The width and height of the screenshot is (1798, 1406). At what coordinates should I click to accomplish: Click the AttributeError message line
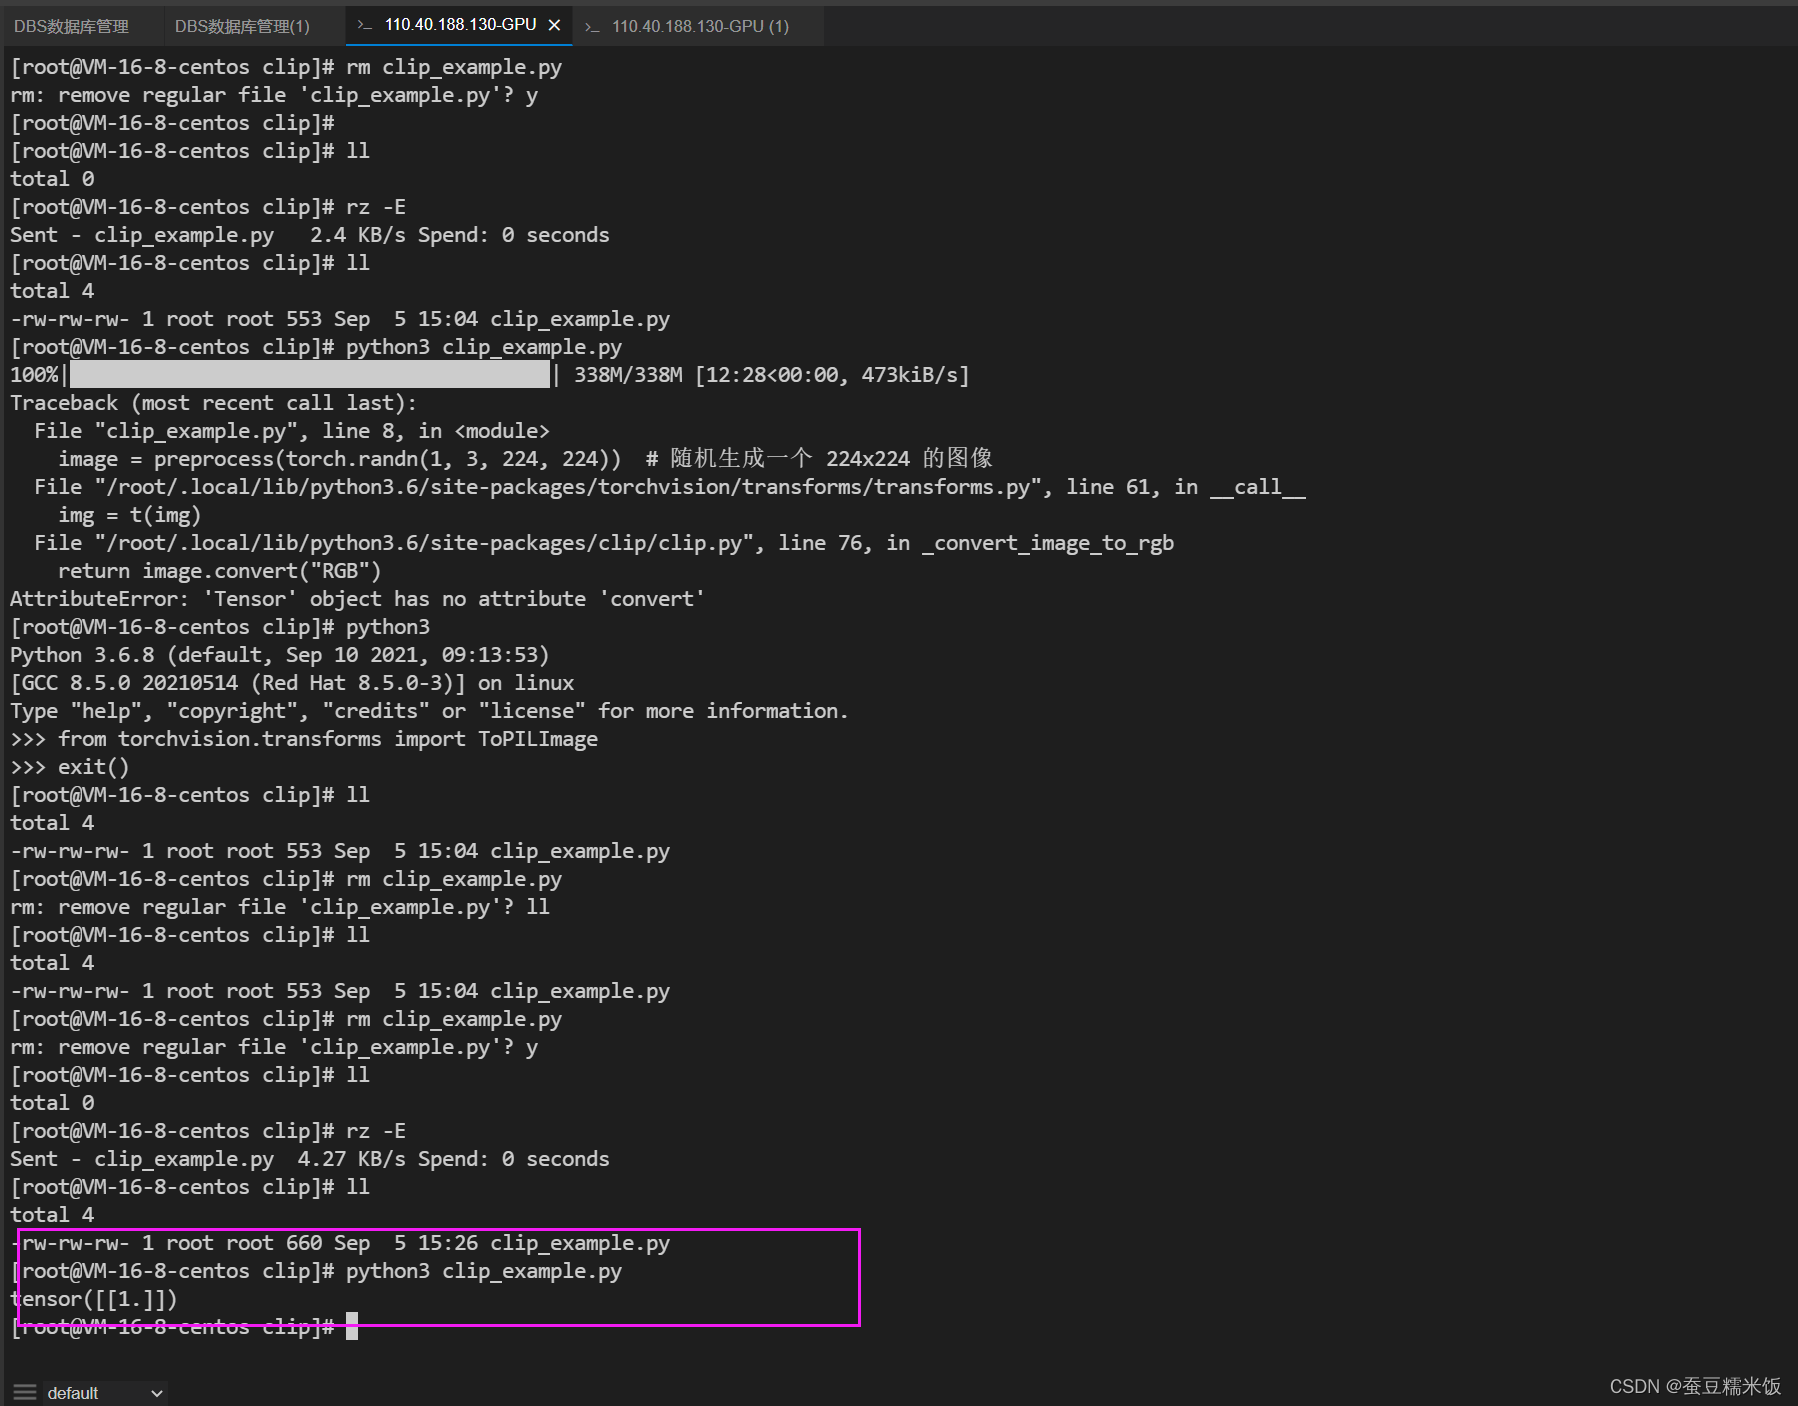point(357,599)
